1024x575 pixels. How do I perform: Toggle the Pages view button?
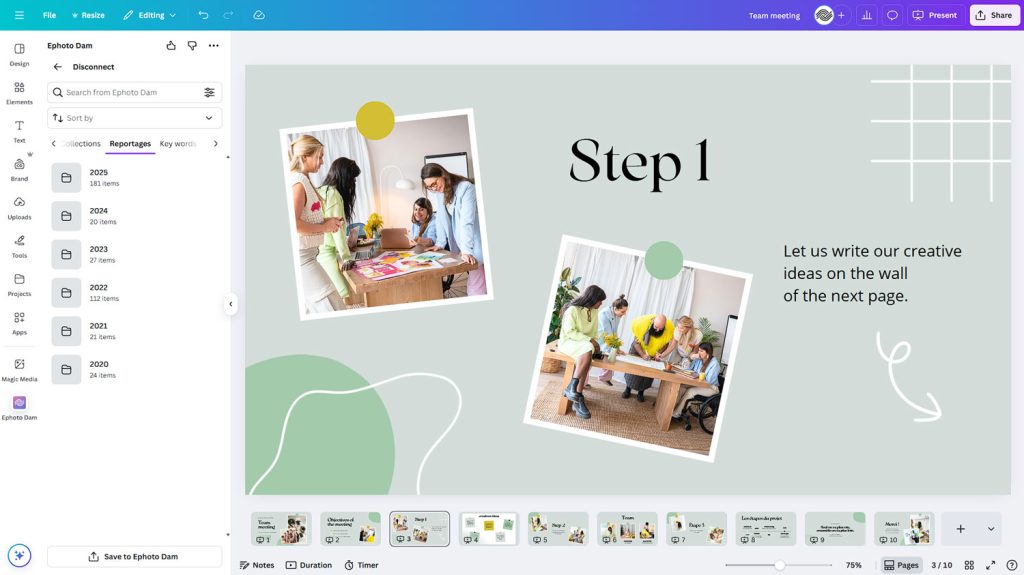tap(901, 565)
